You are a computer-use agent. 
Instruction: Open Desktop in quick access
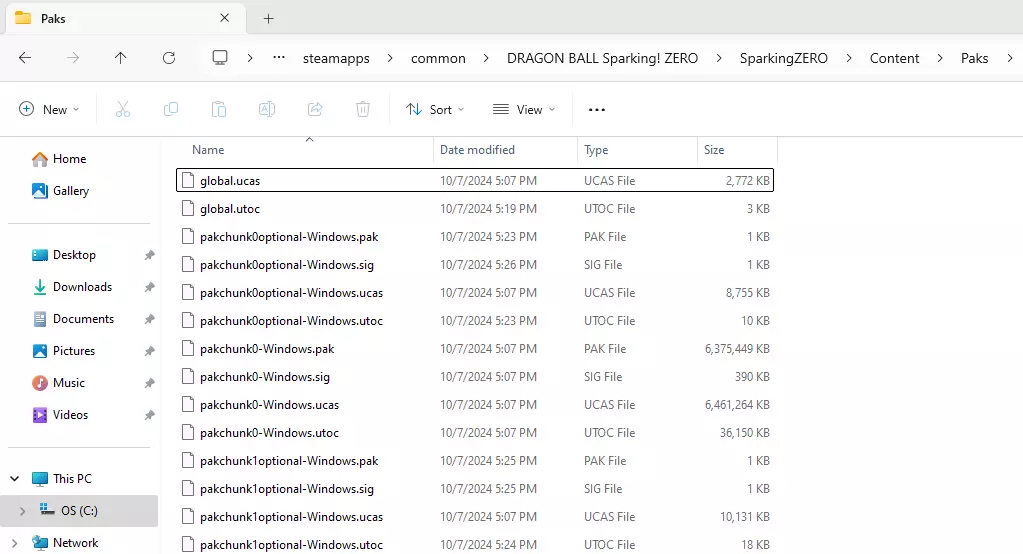click(64, 254)
